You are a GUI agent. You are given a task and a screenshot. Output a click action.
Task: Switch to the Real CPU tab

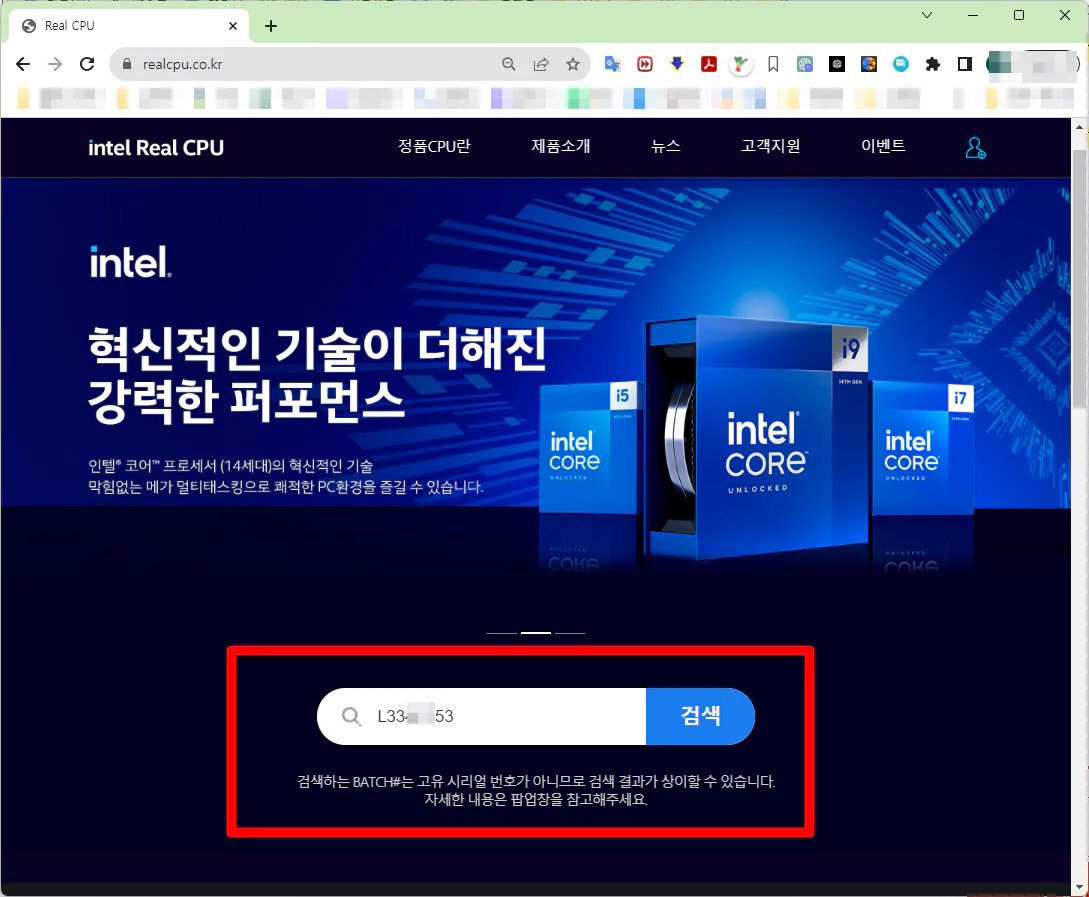point(127,26)
